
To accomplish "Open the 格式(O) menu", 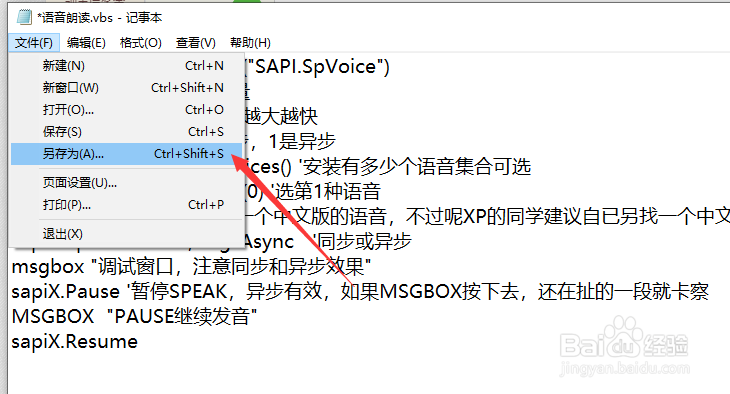I will [x=141, y=43].
